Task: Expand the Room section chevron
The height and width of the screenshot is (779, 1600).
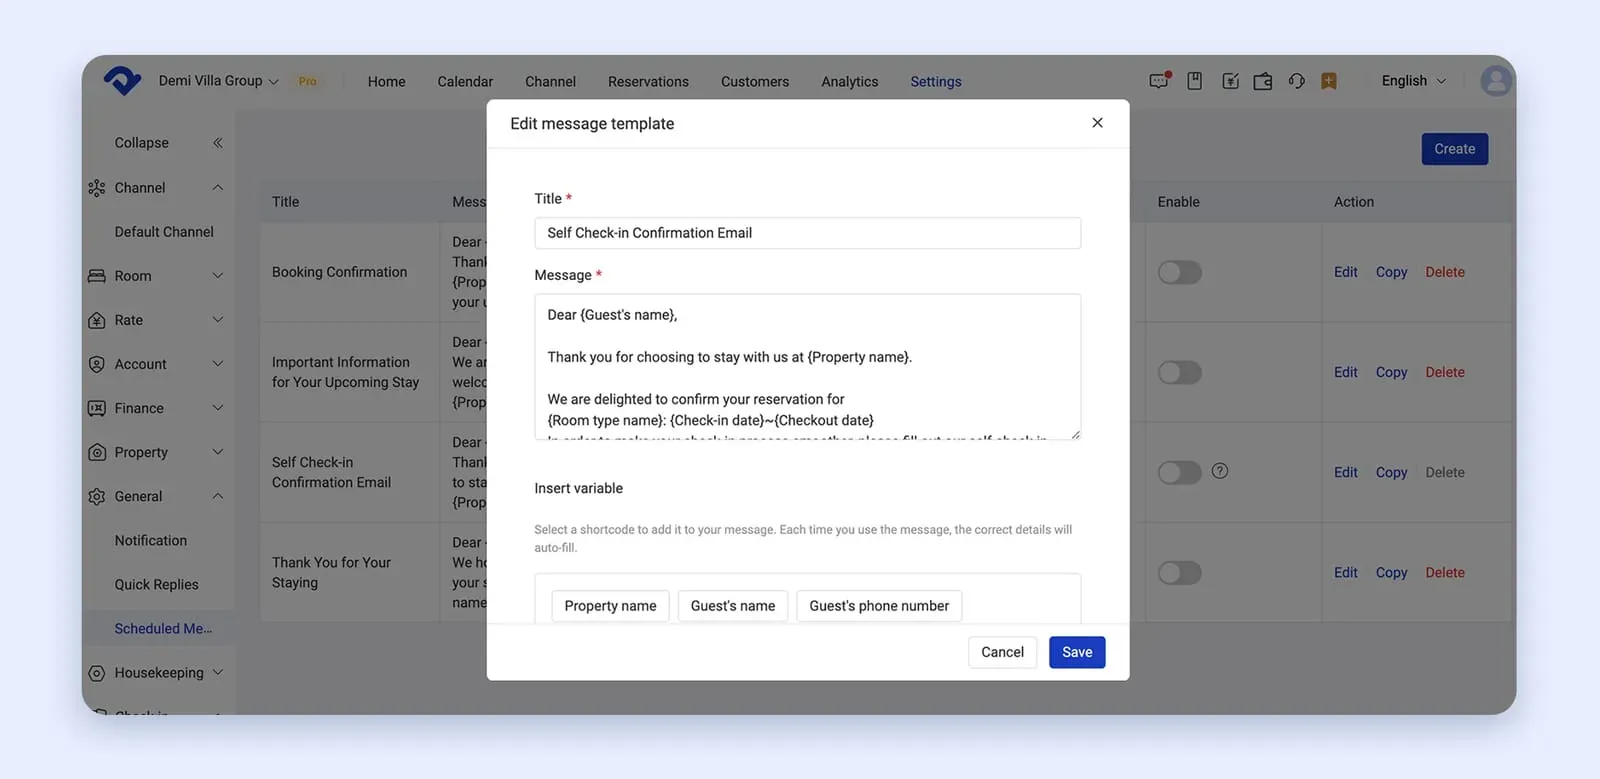Action: [218, 276]
